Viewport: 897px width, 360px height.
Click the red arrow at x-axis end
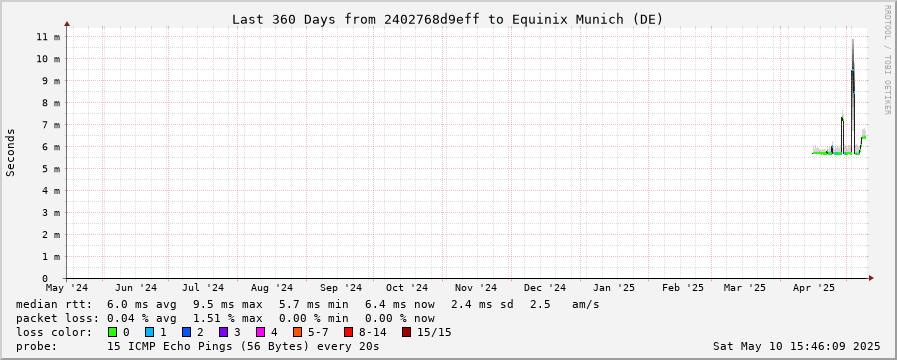[x=871, y=278]
